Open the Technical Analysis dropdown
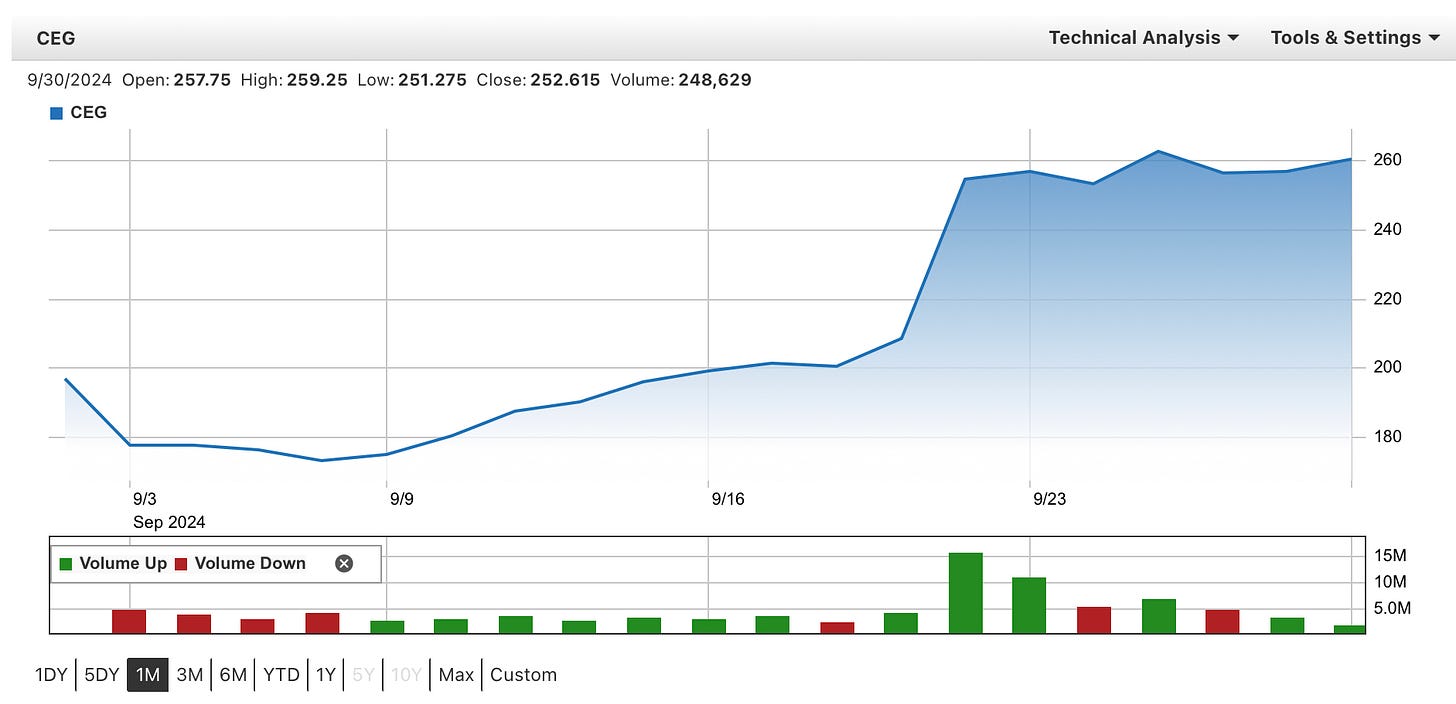1456x704 pixels. click(x=1143, y=38)
